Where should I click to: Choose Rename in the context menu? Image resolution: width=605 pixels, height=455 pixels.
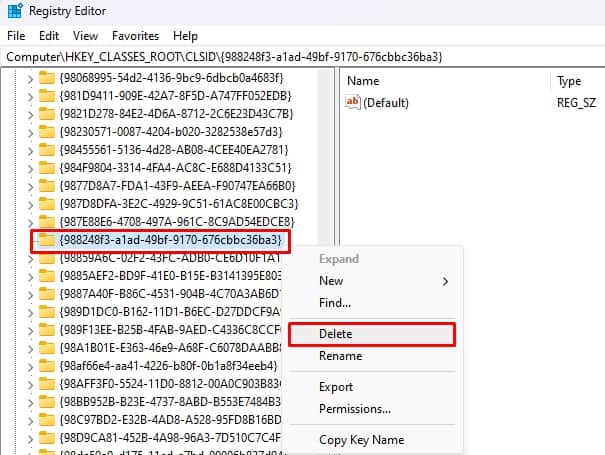(x=341, y=356)
